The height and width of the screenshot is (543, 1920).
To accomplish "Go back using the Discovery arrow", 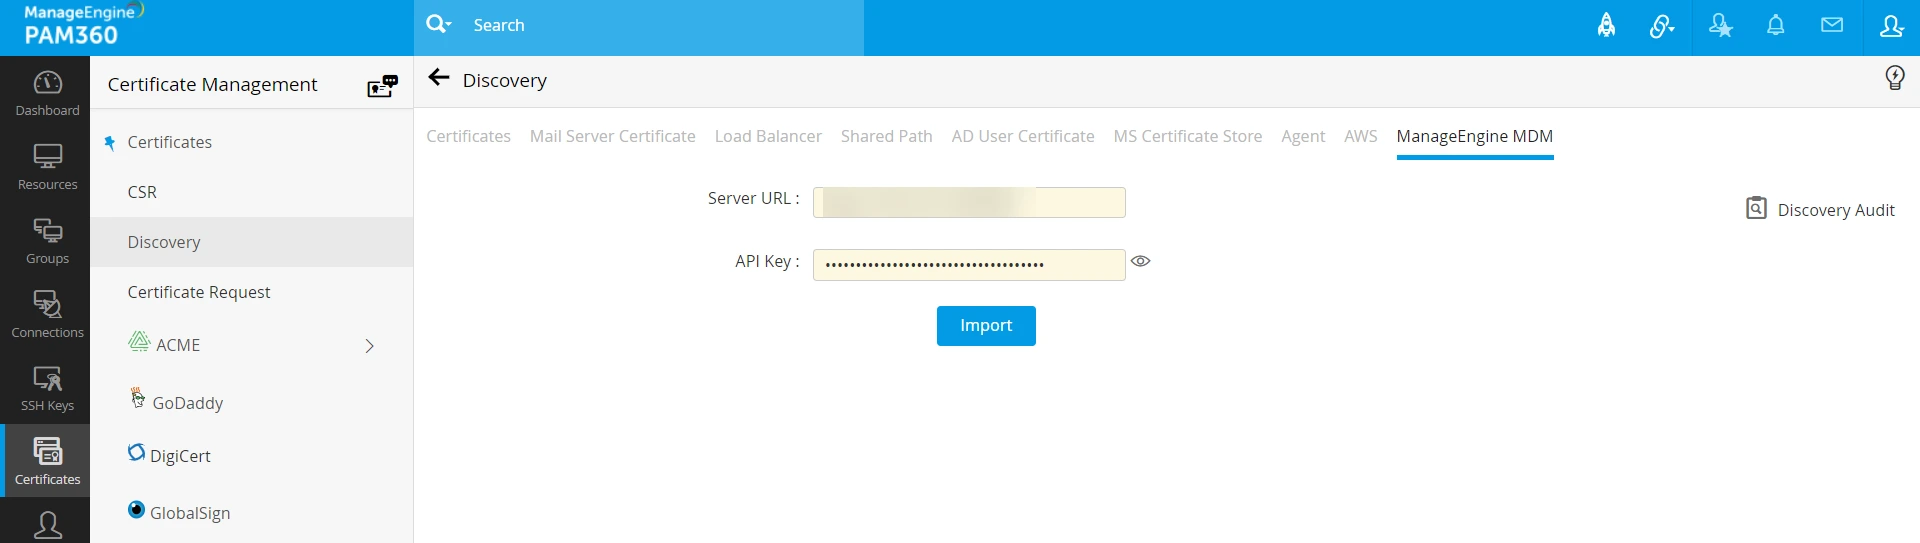I will (438, 78).
